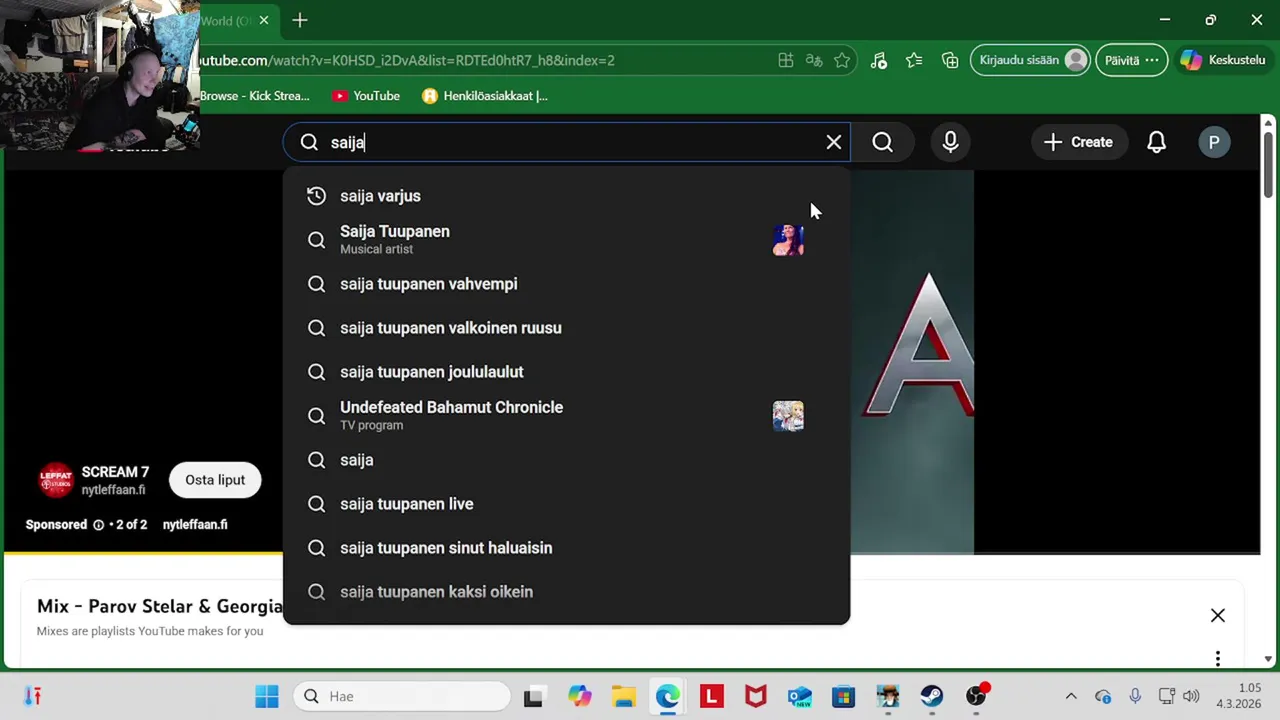
Task: Open the Henkilöasiakkaat bookmark
Action: pos(485,96)
